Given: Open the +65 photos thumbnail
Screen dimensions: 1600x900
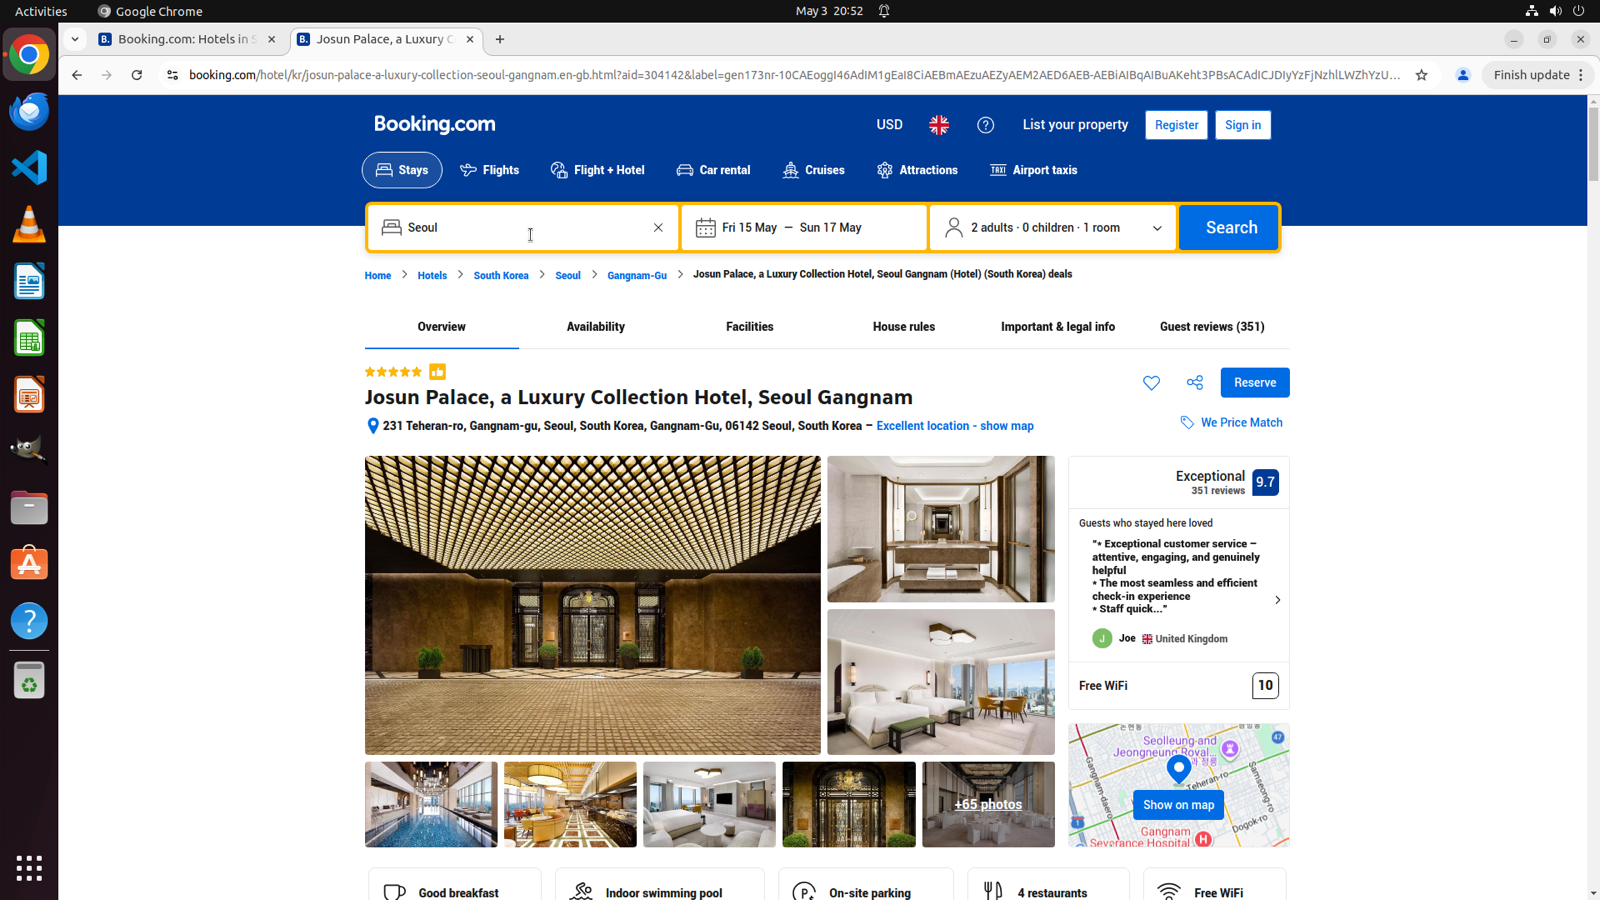Looking at the screenshot, I should (988, 805).
